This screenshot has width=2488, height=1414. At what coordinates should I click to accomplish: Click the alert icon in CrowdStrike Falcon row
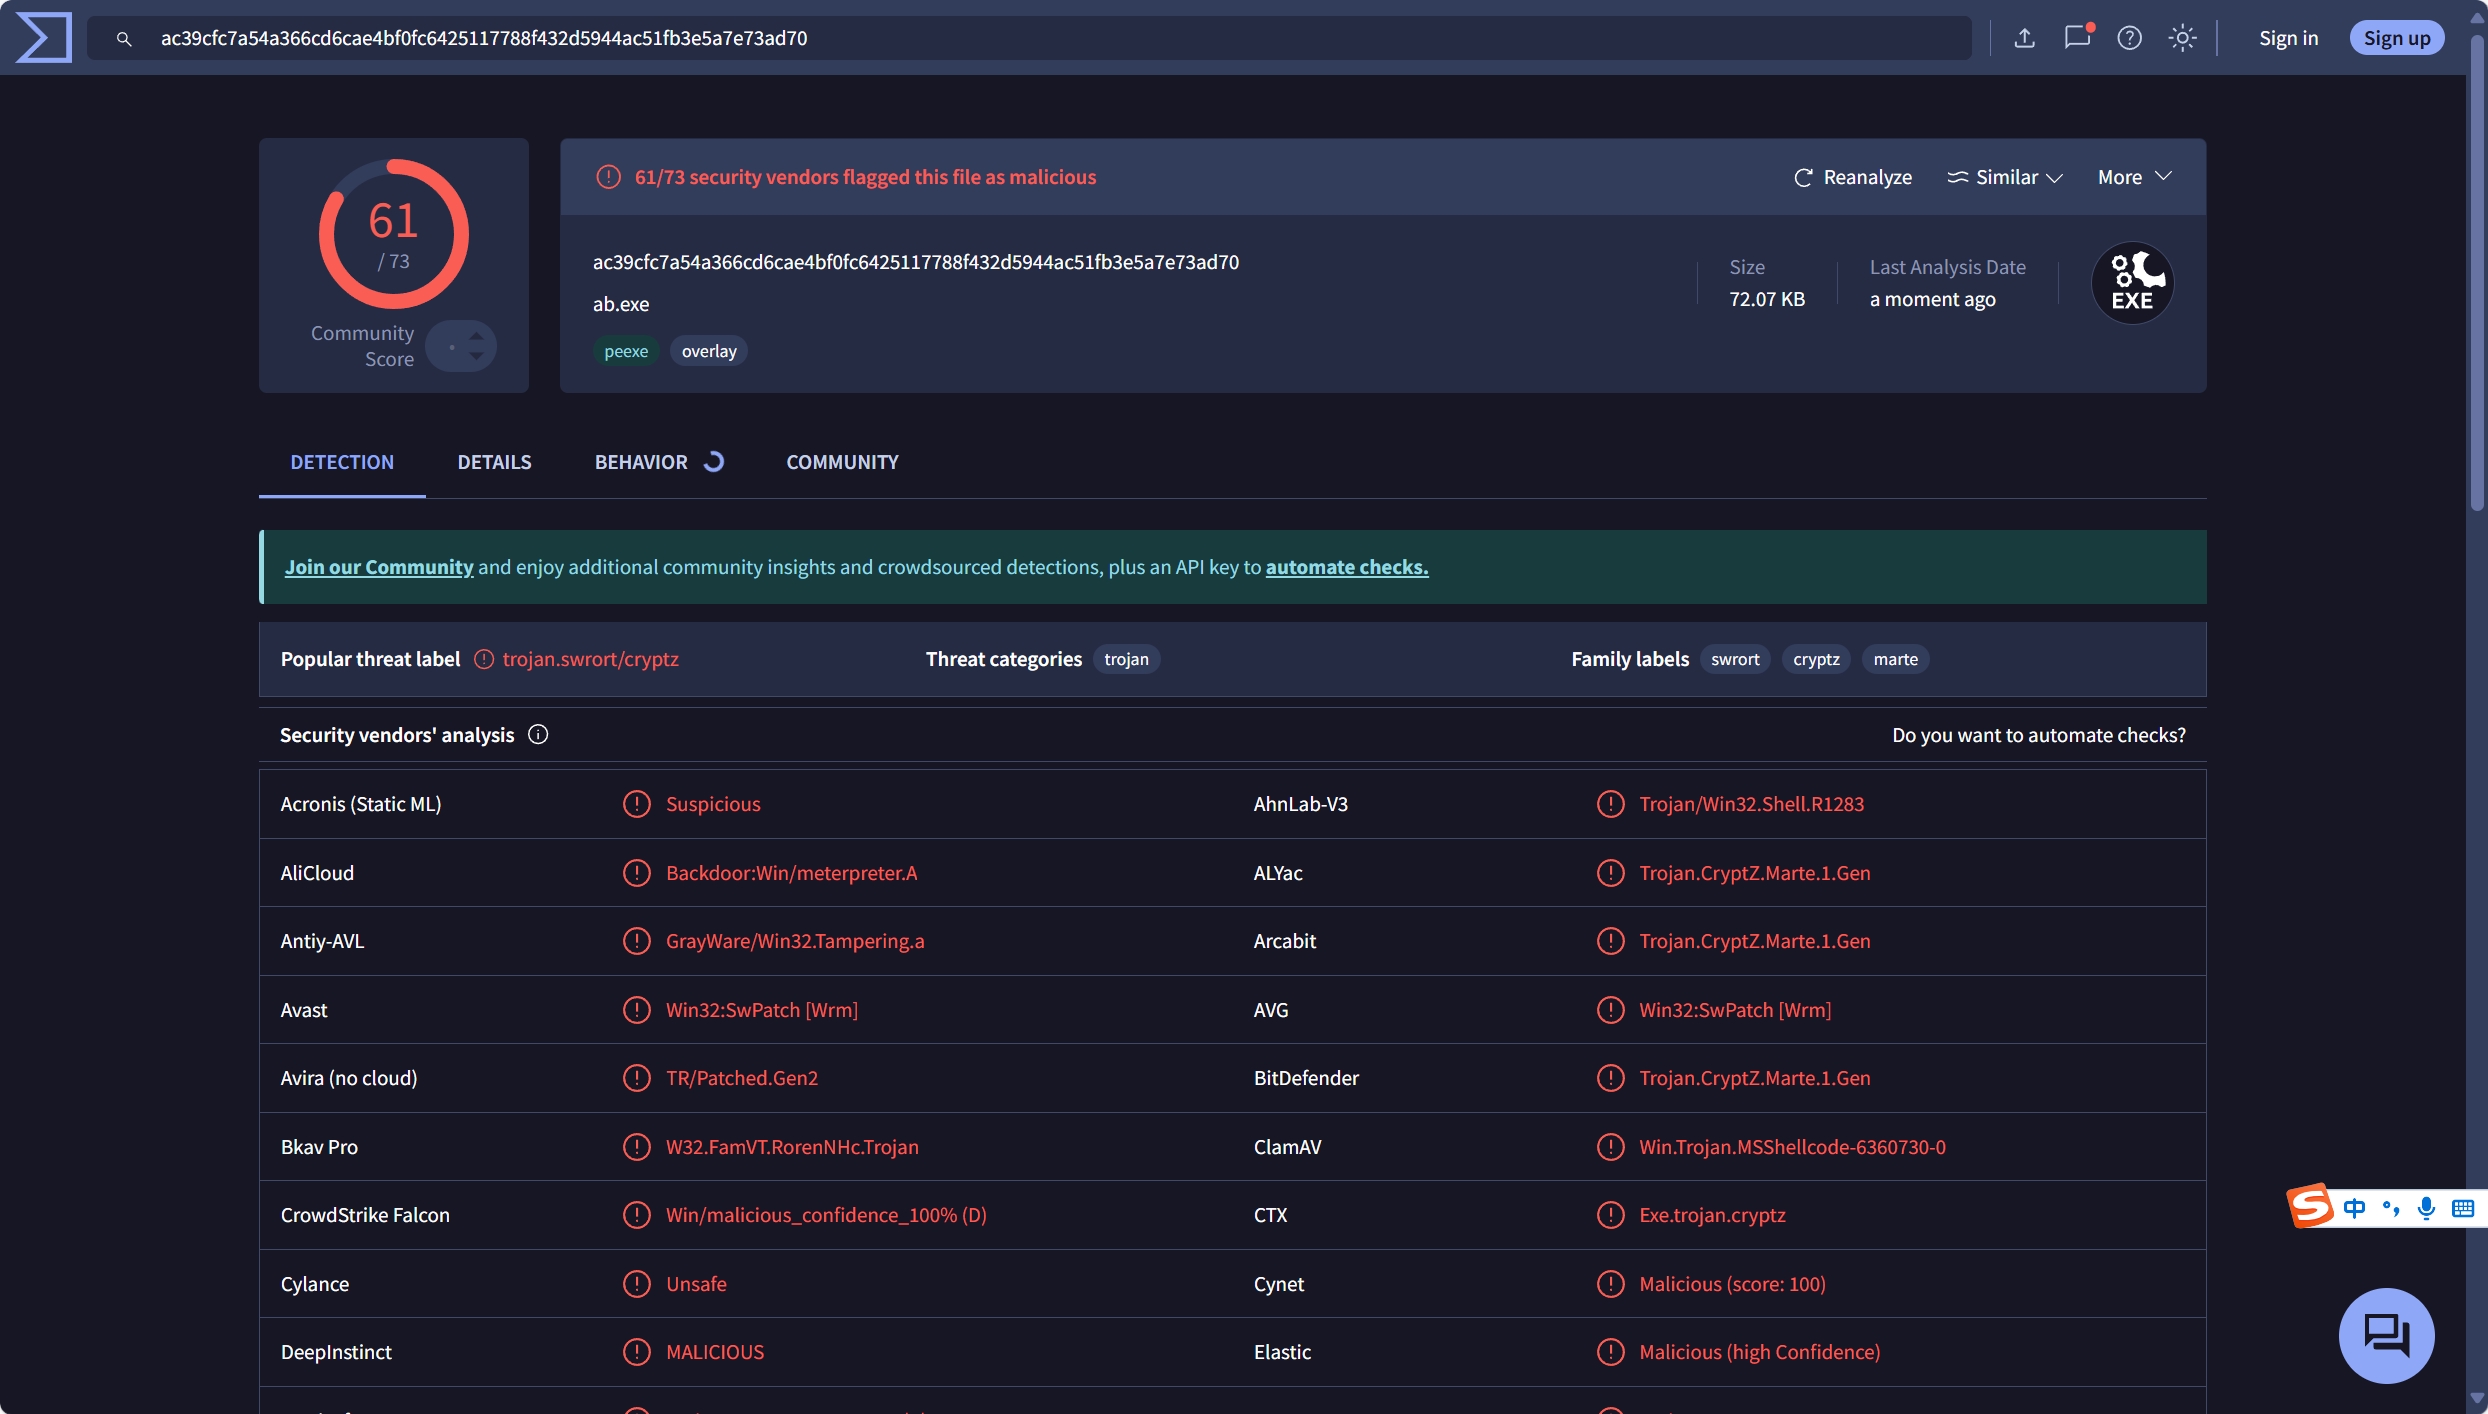click(637, 1215)
